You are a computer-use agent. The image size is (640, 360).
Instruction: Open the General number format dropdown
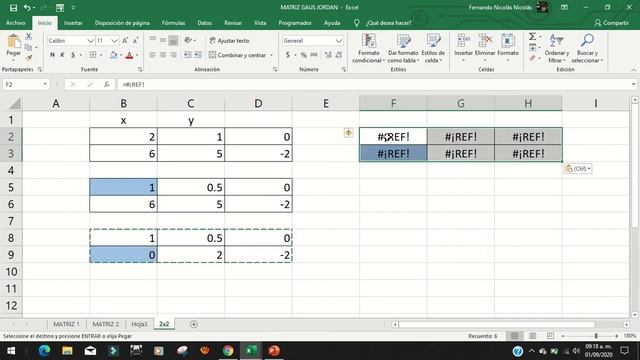pos(339,40)
